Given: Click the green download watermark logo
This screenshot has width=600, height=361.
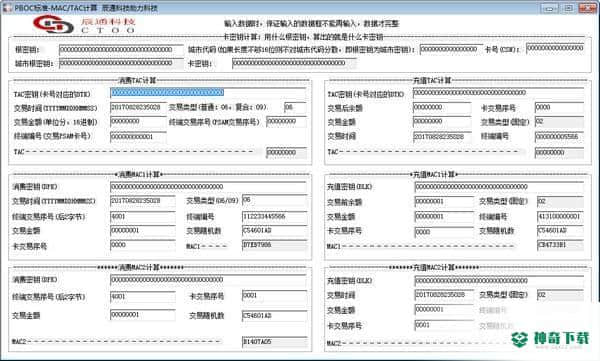Looking at the screenshot, I should 549,339.
